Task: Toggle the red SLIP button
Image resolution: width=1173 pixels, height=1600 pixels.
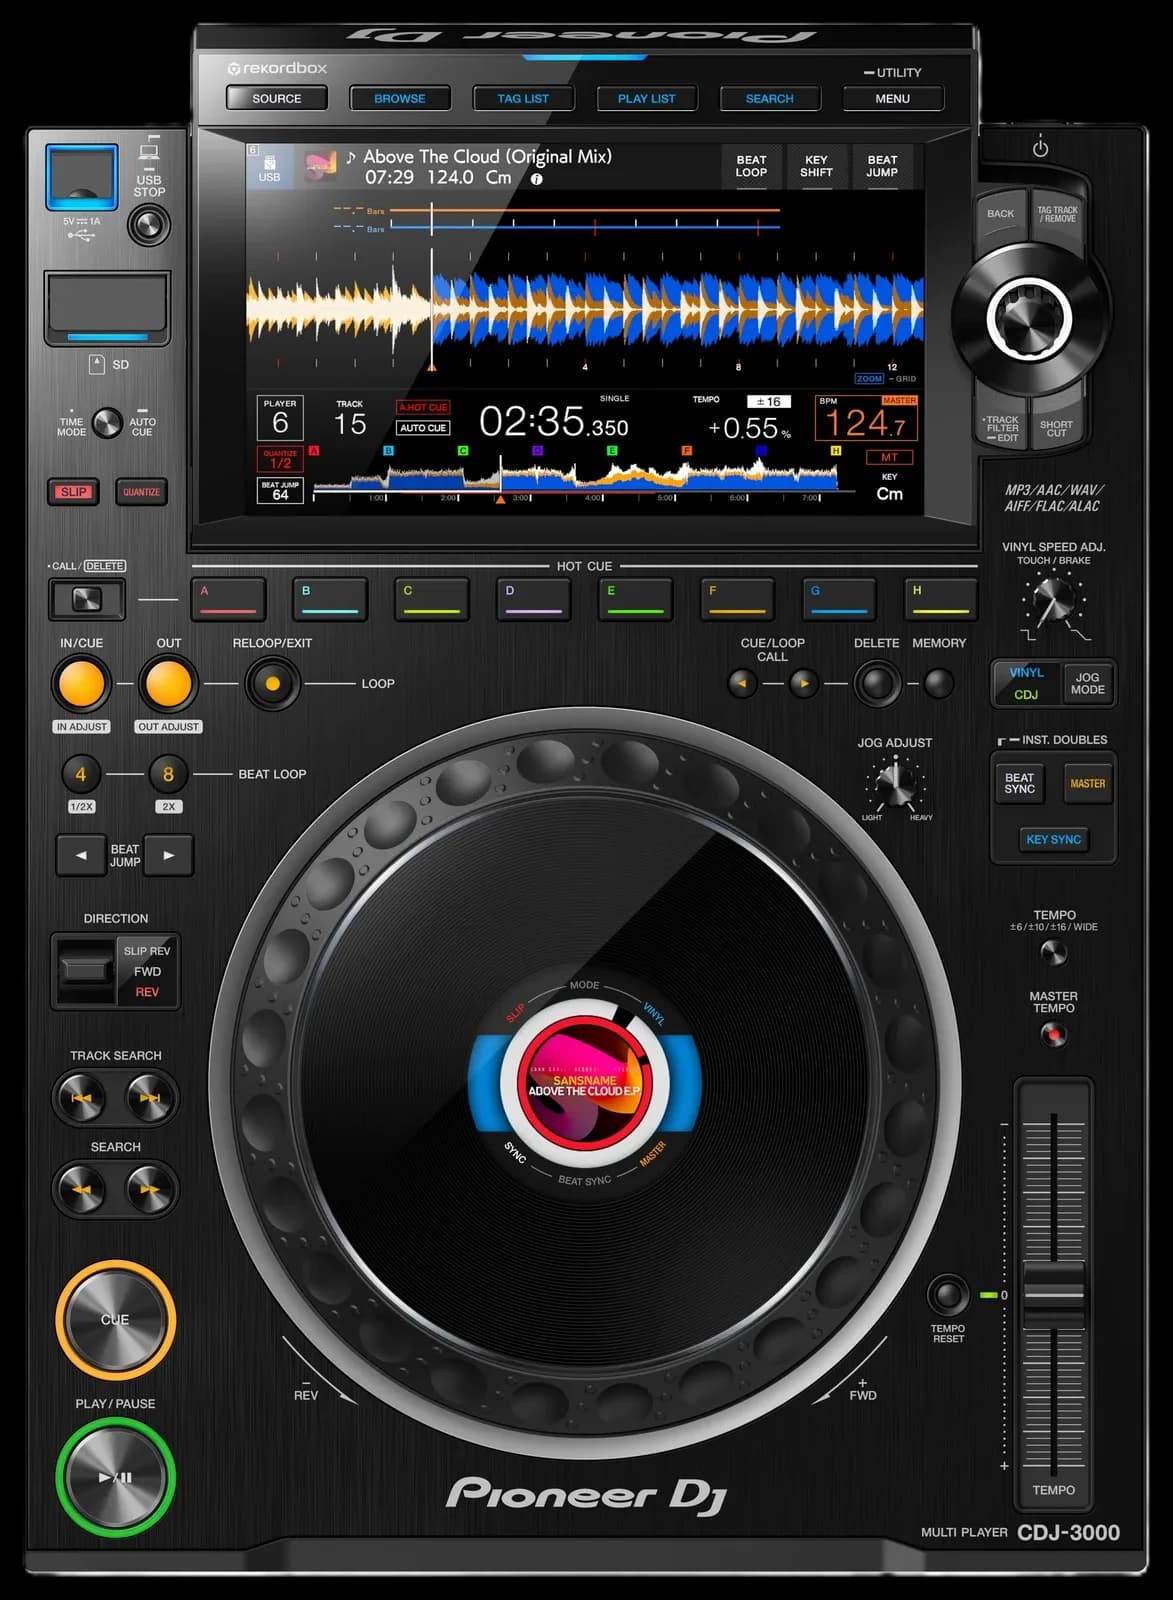Action: 74,492
